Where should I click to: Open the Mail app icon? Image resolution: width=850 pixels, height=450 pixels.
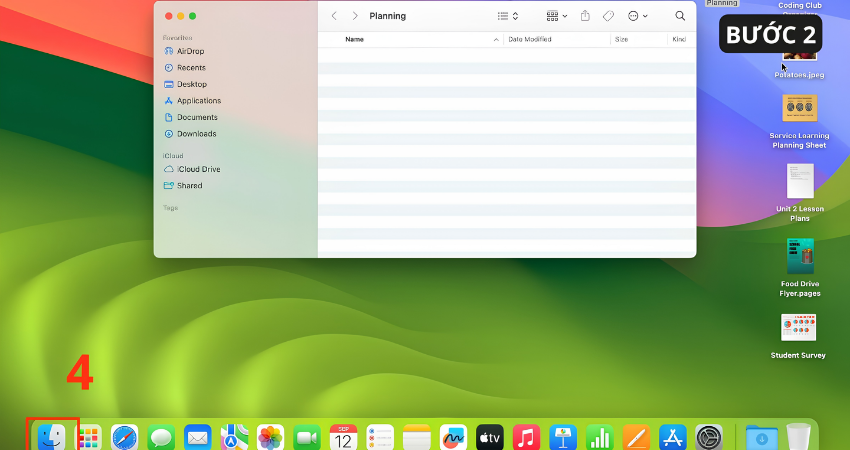[197, 437]
